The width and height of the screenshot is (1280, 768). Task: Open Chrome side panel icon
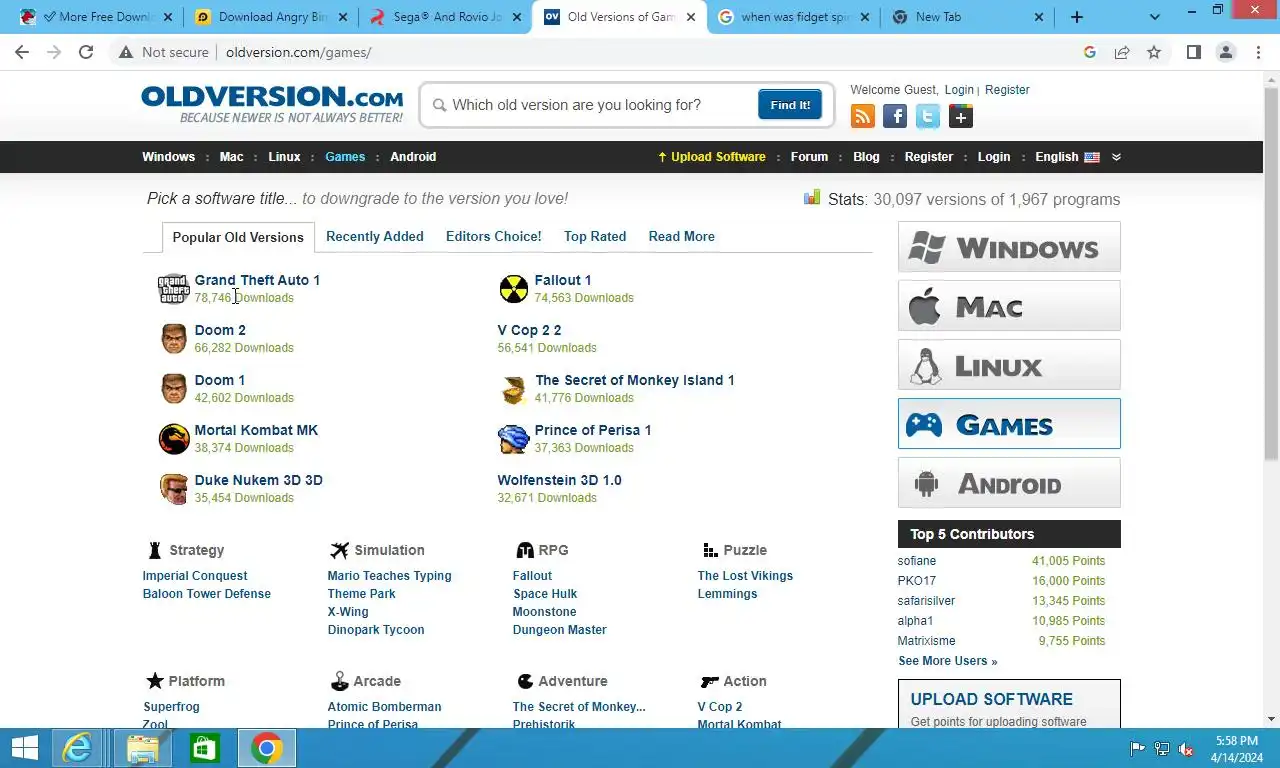pos(1193,52)
